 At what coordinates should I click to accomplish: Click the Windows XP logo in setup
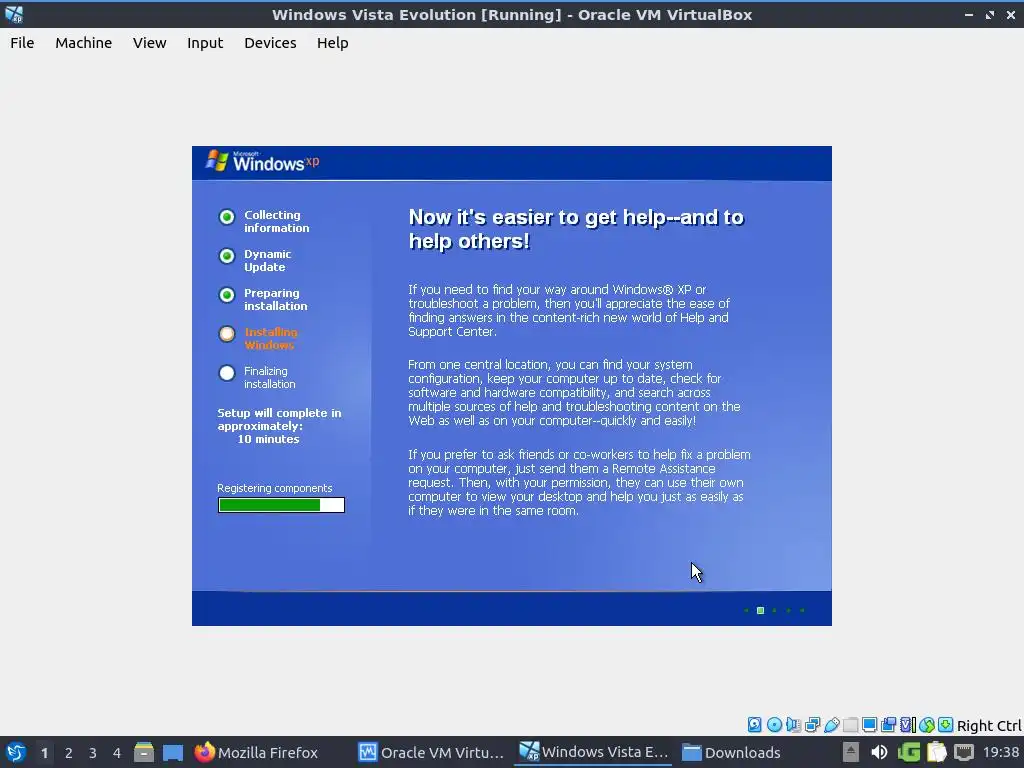(x=263, y=161)
